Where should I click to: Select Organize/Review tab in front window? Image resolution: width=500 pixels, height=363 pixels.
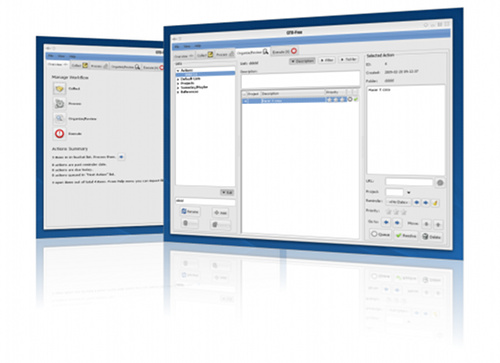(252, 52)
